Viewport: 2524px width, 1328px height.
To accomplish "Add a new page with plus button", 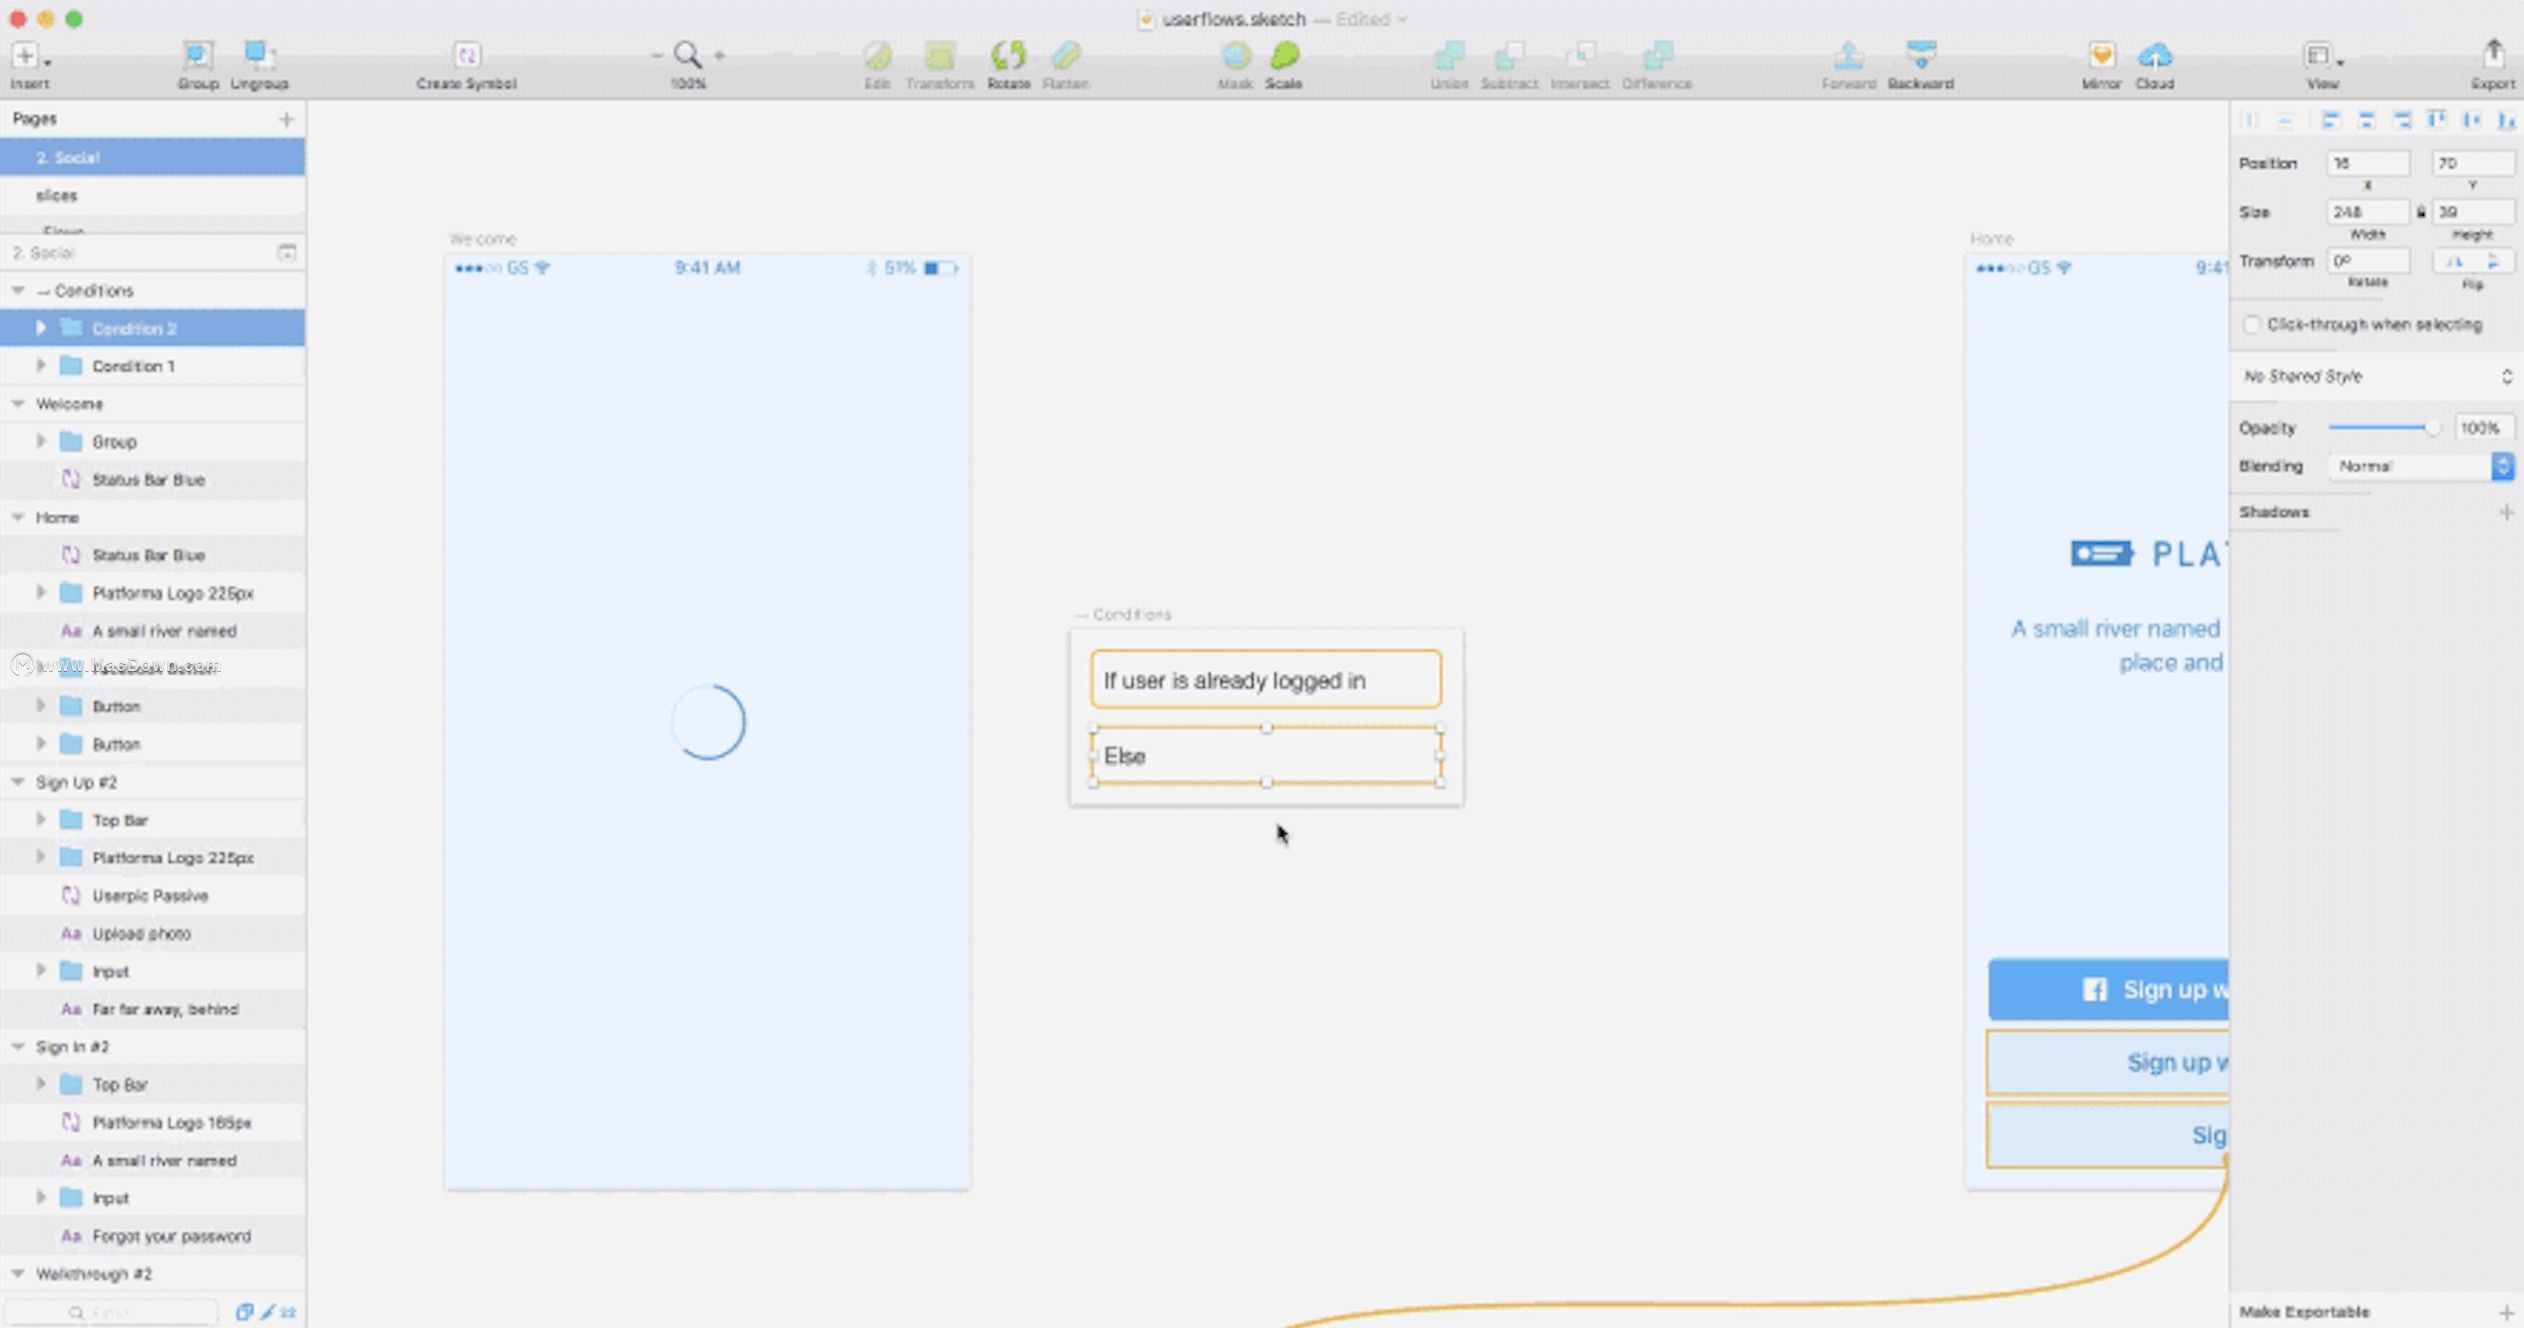I will [287, 120].
